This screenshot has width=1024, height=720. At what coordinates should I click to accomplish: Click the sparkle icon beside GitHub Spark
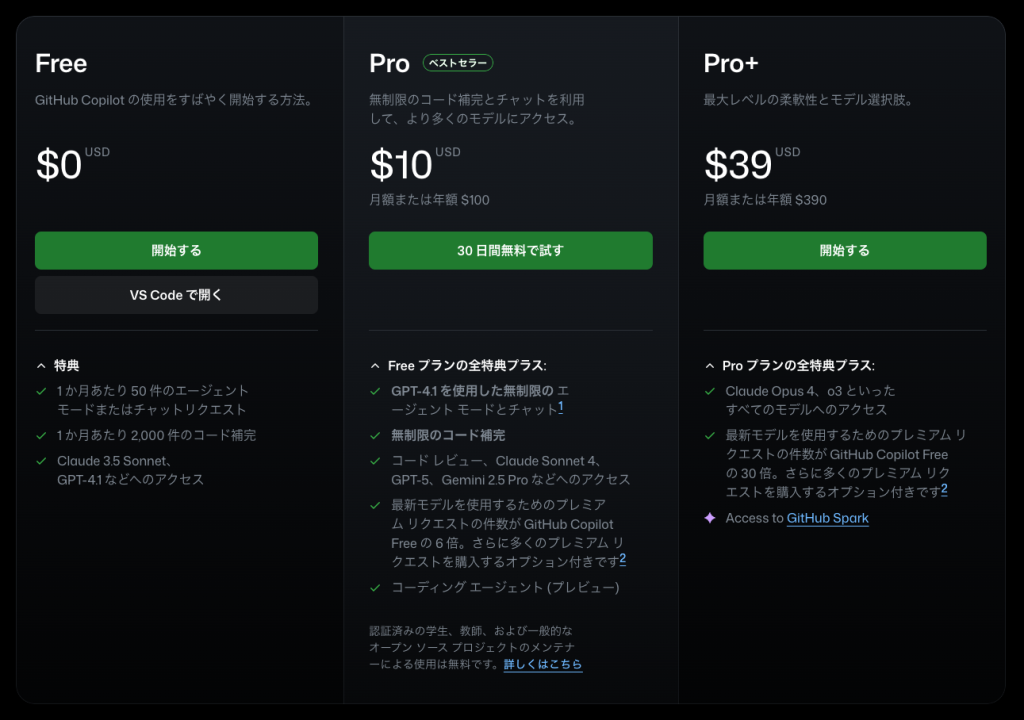click(x=710, y=518)
